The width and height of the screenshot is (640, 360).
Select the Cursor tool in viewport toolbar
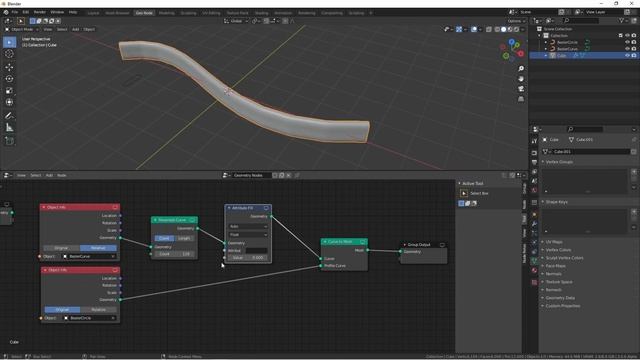click(x=9, y=54)
